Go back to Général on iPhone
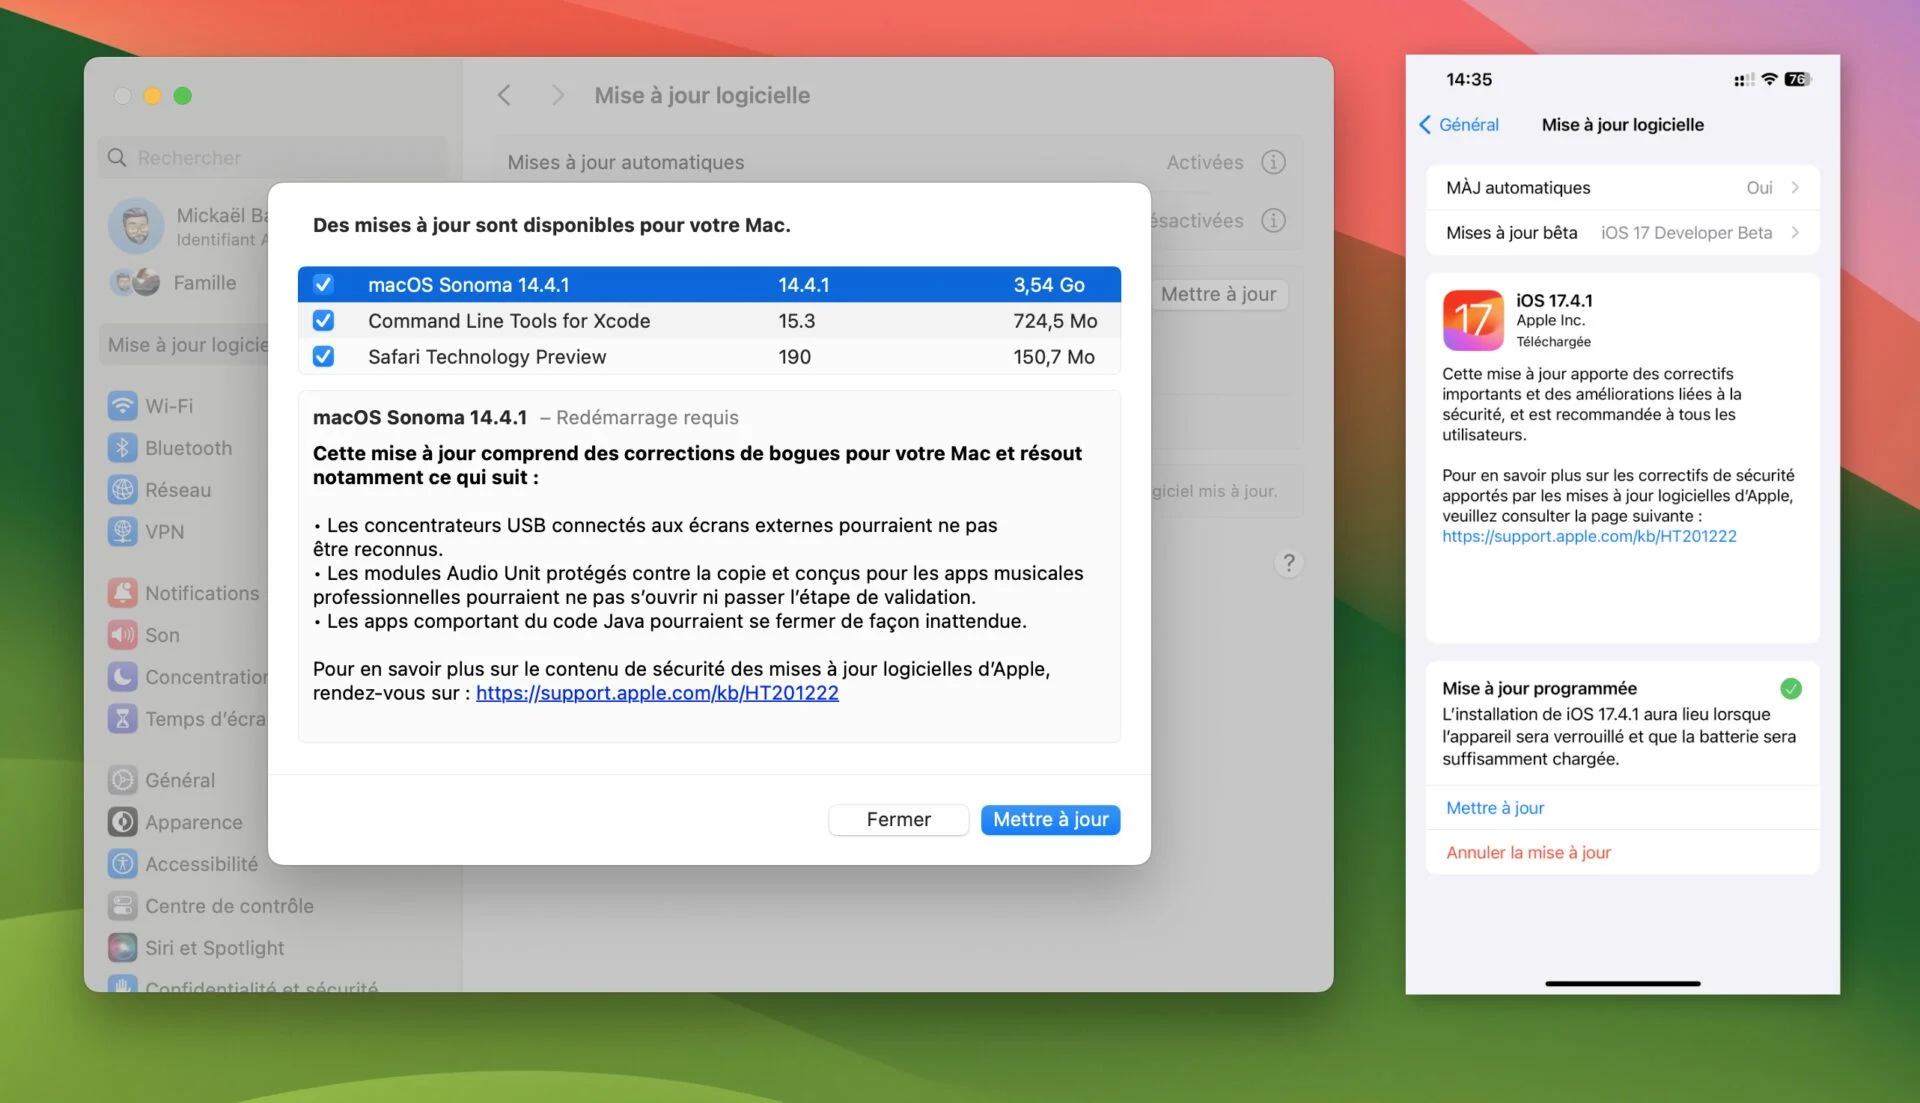Screen dimensions: 1920x1103 [x=1459, y=125]
